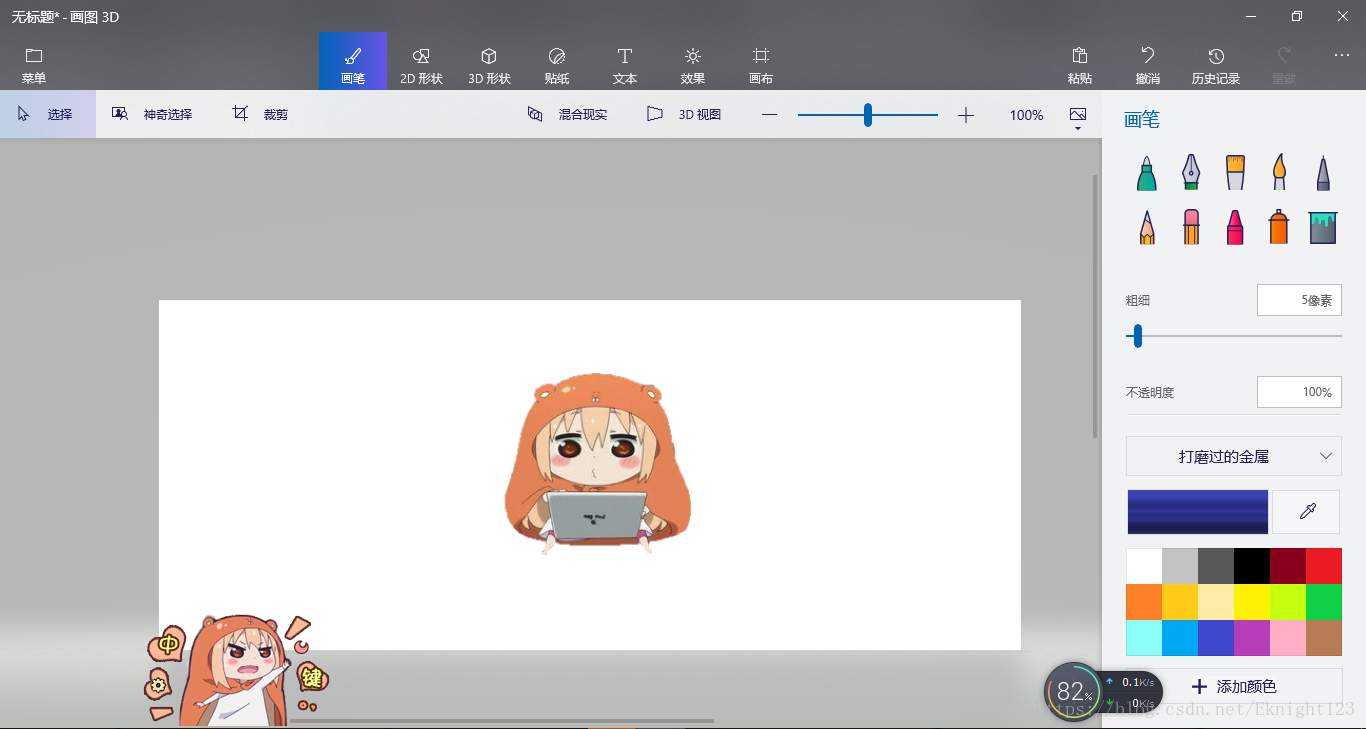Activate the 选择 select tool
Viewport: 1366px width, 729px height.
tap(47, 114)
